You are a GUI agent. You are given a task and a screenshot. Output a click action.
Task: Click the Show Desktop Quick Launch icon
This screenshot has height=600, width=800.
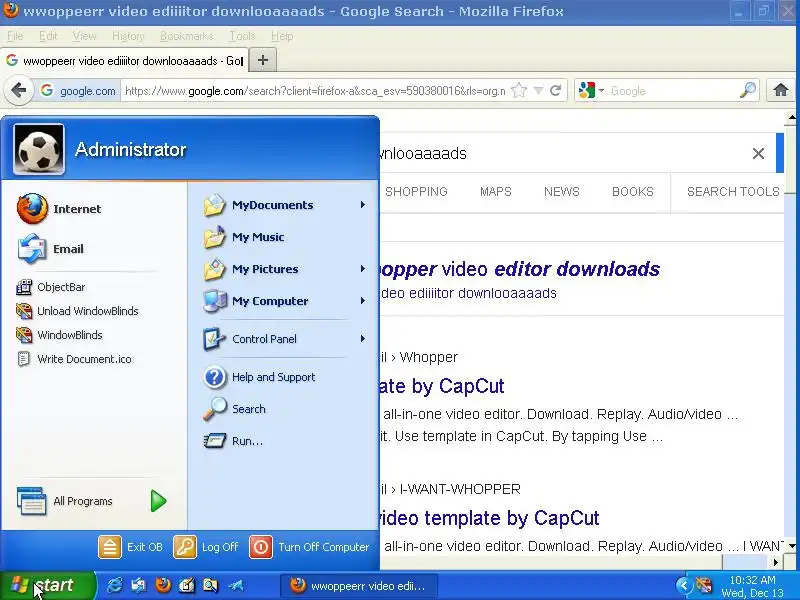point(138,585)
